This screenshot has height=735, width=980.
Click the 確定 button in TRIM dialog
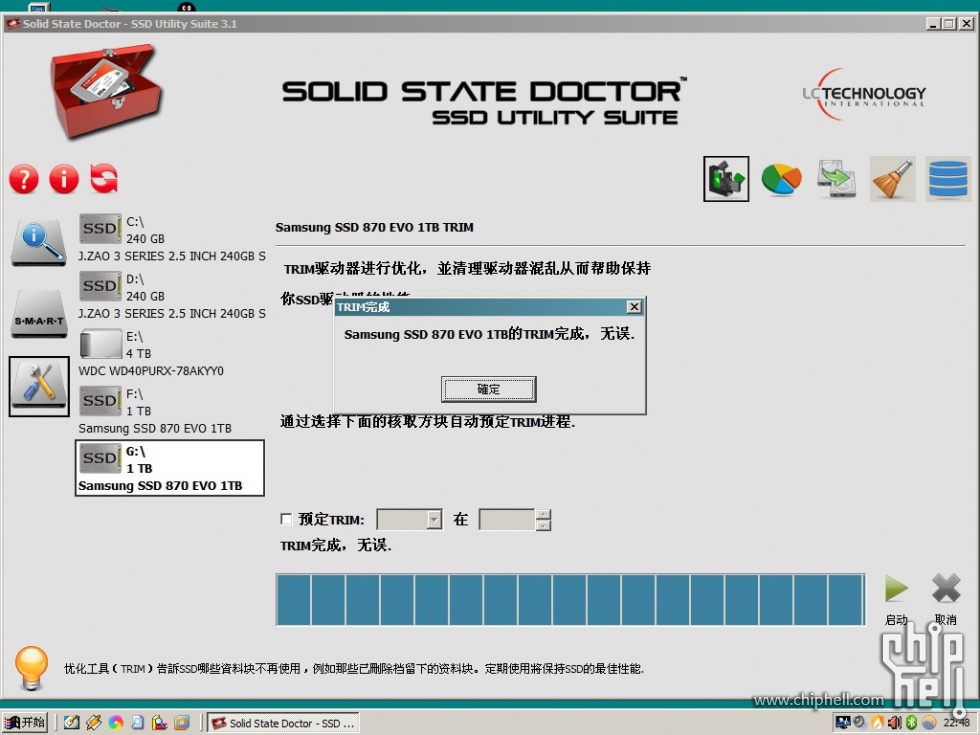pyautogui.click(x=489, y=389)
